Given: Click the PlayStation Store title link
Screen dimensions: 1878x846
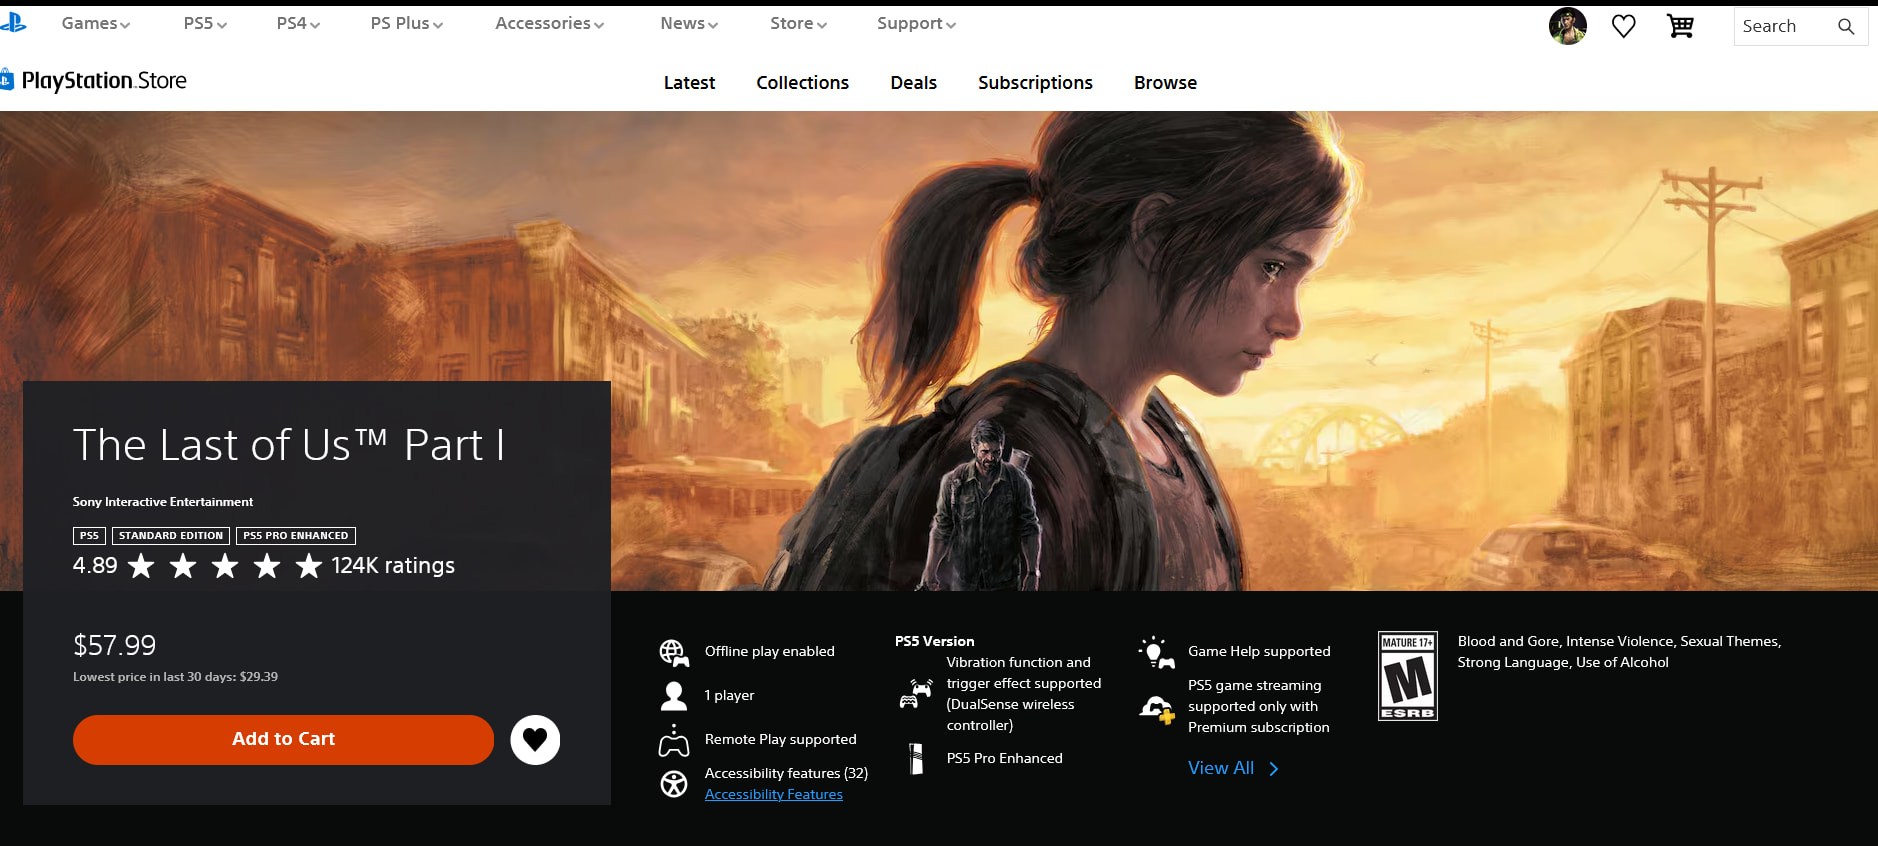Looking at the screenshot, I should (x=104, y=81).
